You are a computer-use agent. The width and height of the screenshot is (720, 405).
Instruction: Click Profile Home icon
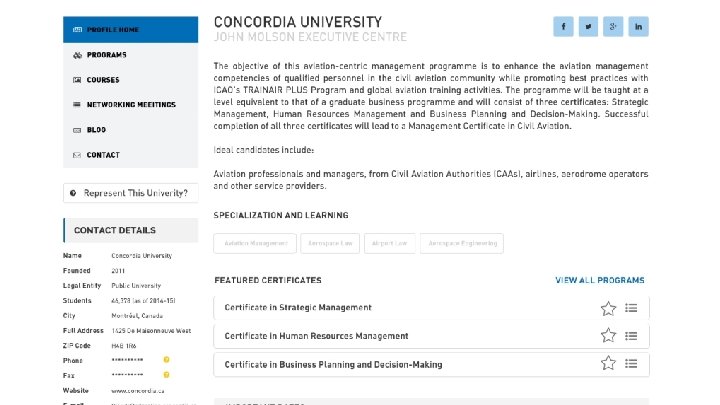[x=77, y=30]
